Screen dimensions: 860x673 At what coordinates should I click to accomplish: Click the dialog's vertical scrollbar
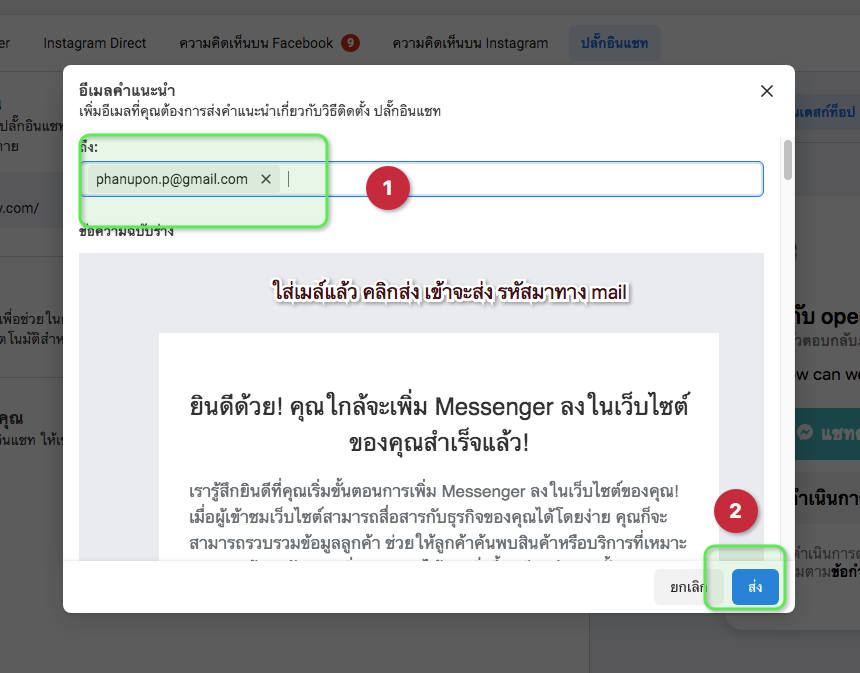(788, 160)
